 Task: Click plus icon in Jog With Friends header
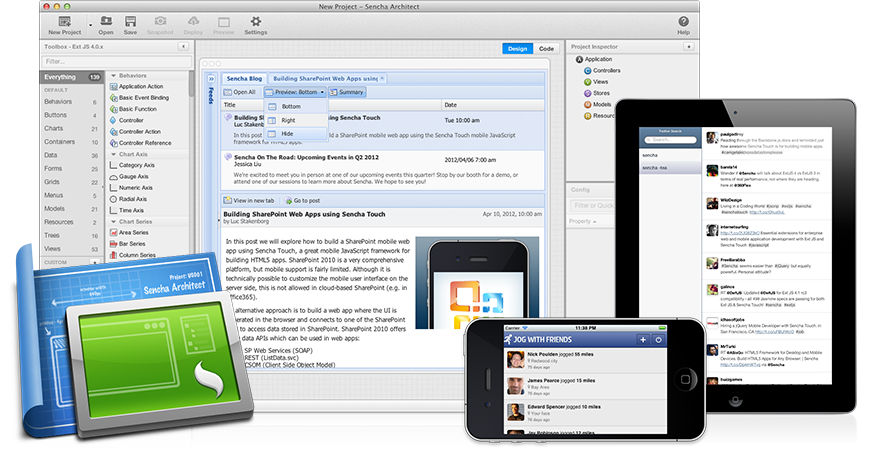643,340
